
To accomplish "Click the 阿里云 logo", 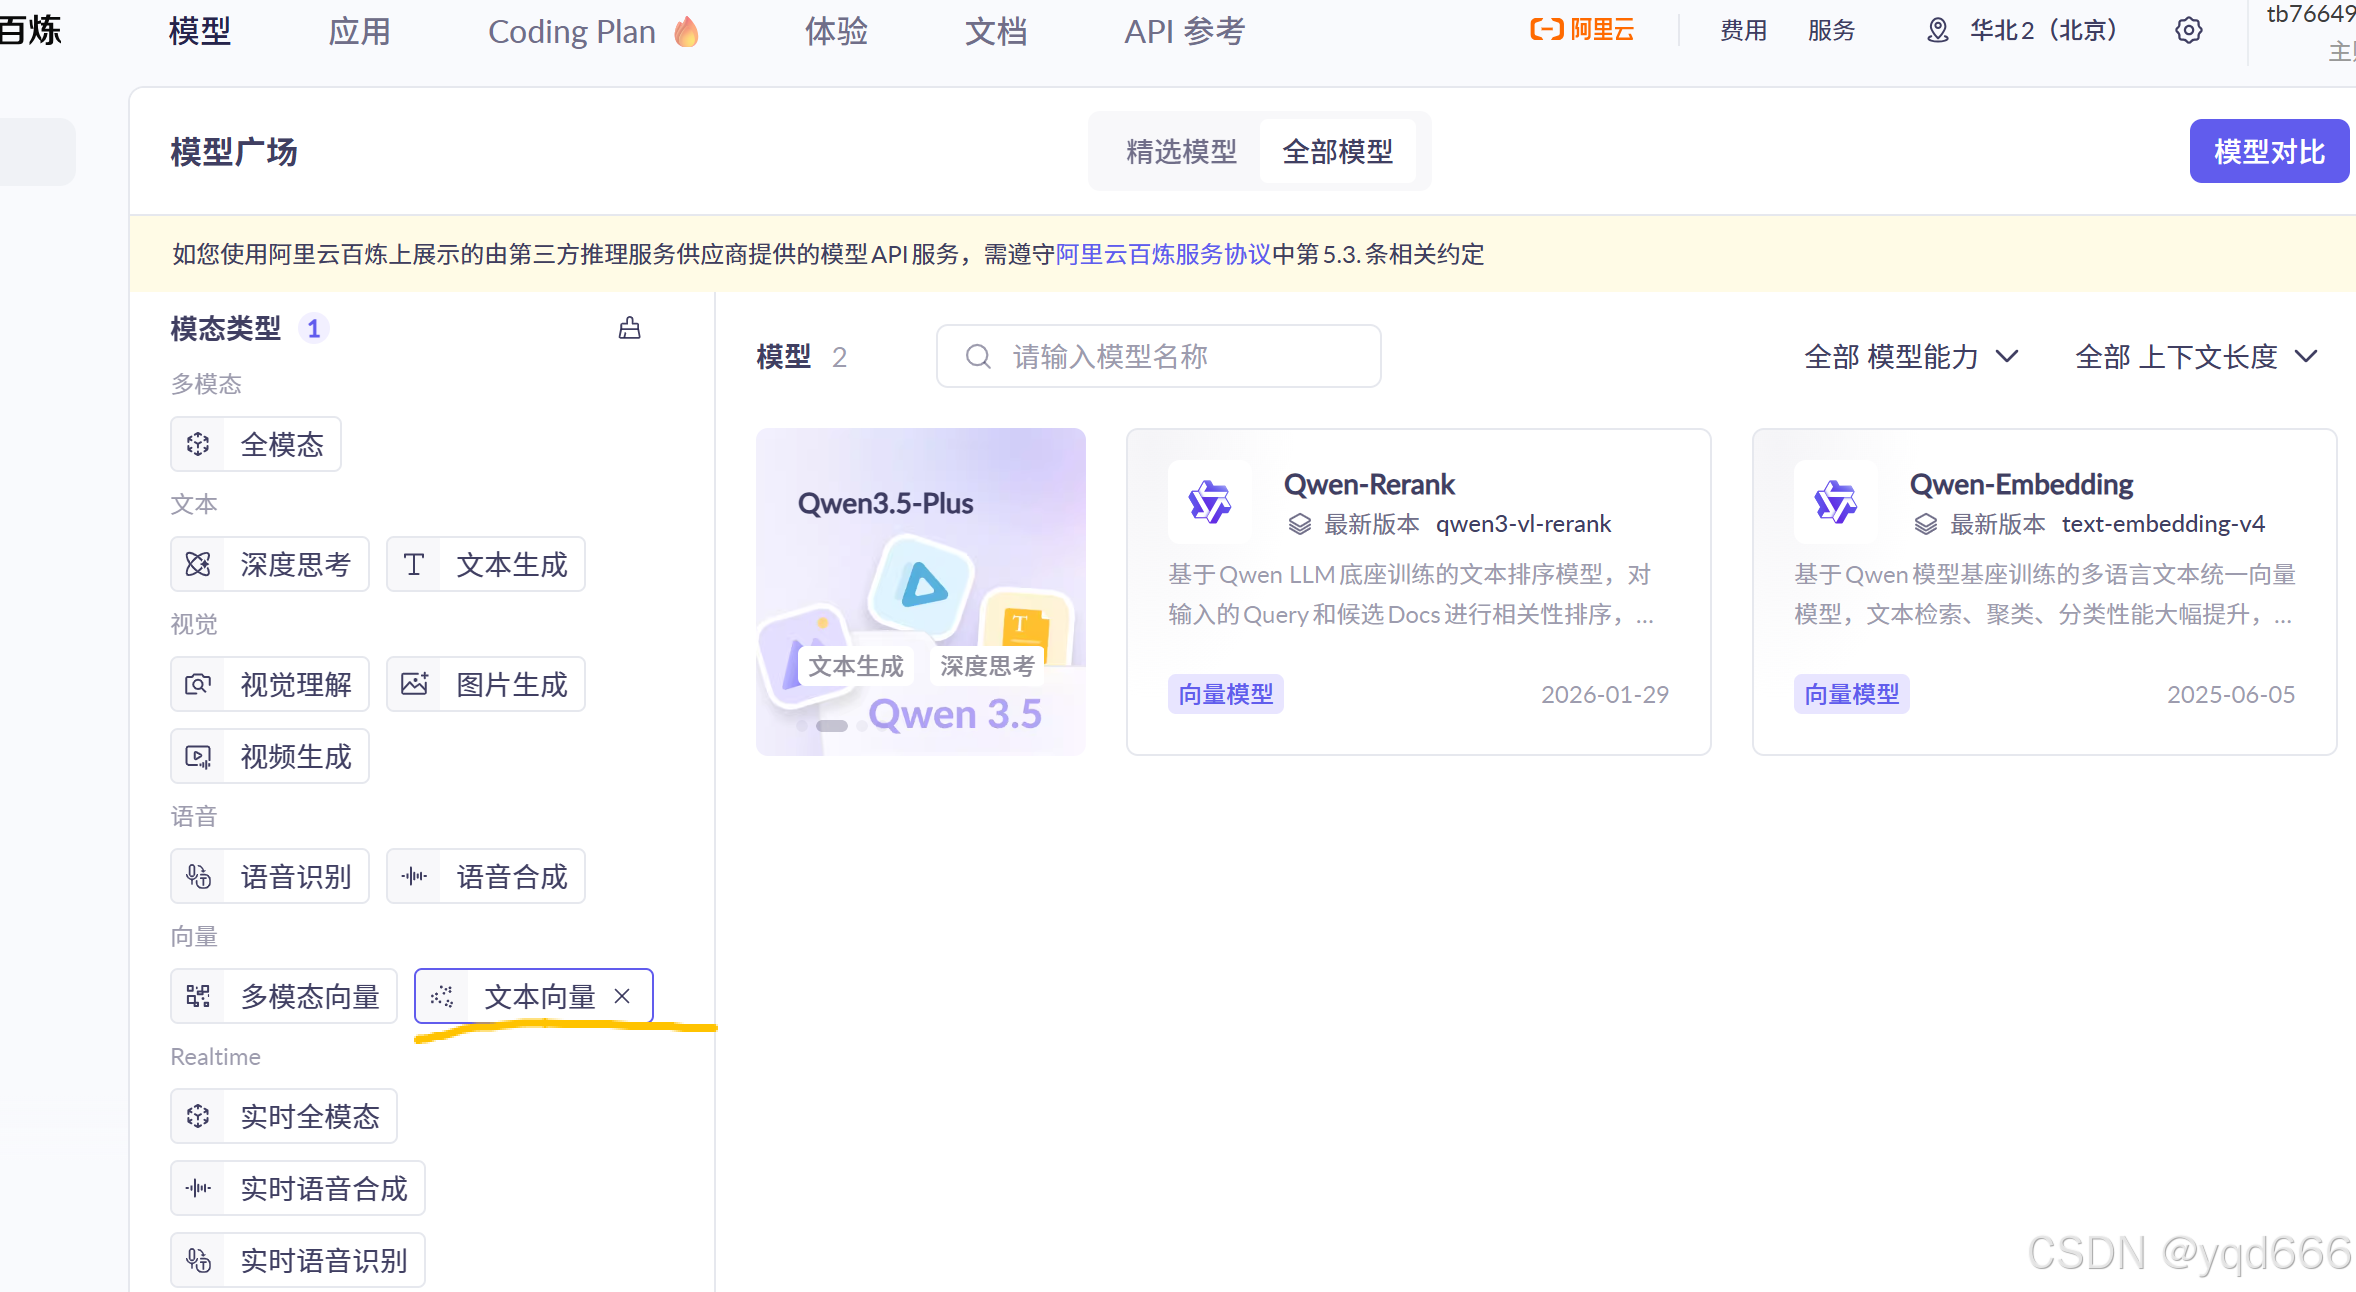I will [1583, 30].
